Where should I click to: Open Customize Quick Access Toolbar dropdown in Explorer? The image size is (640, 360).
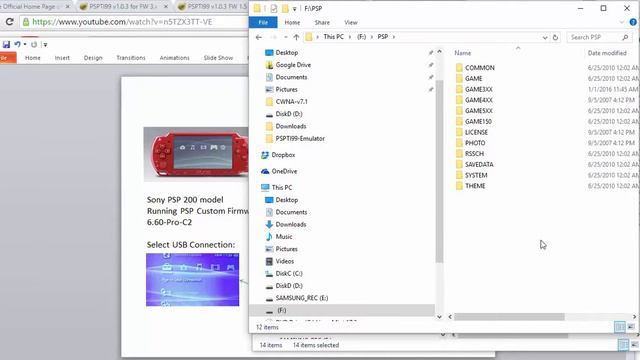click(x=294, y=9)
